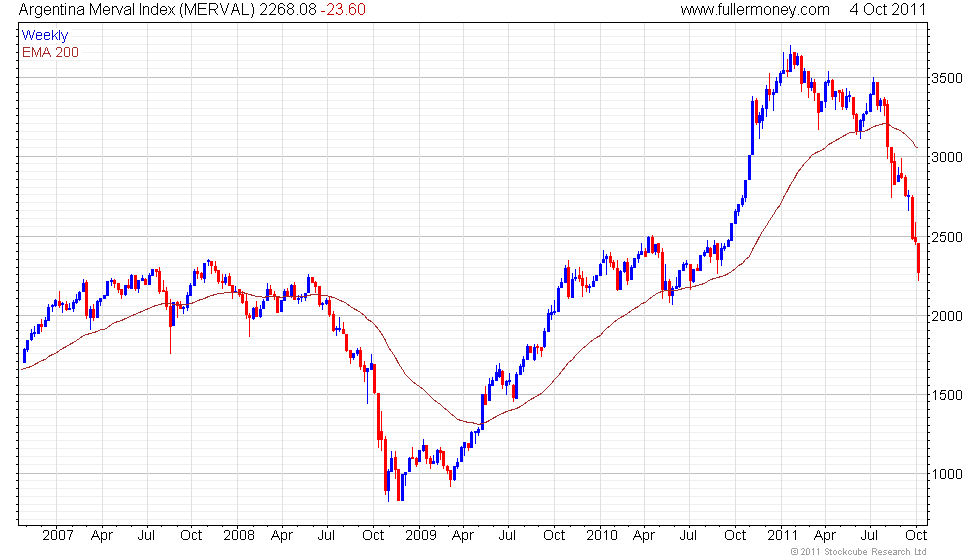Click the 'Apr' label right after 2007

point(101,536)
